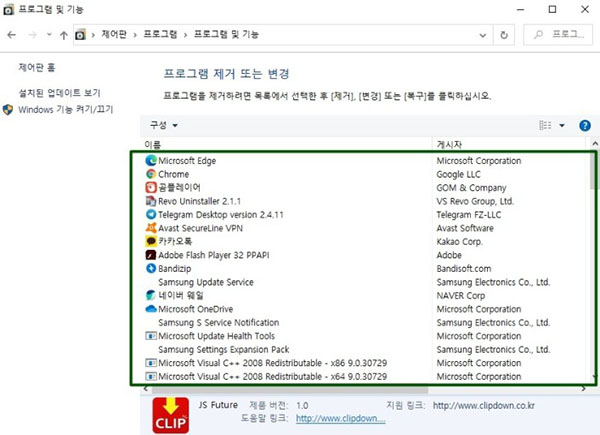Click the Adobe Flash Player icon
Screen dimensions: 600x435
click(x=151, y=255)
